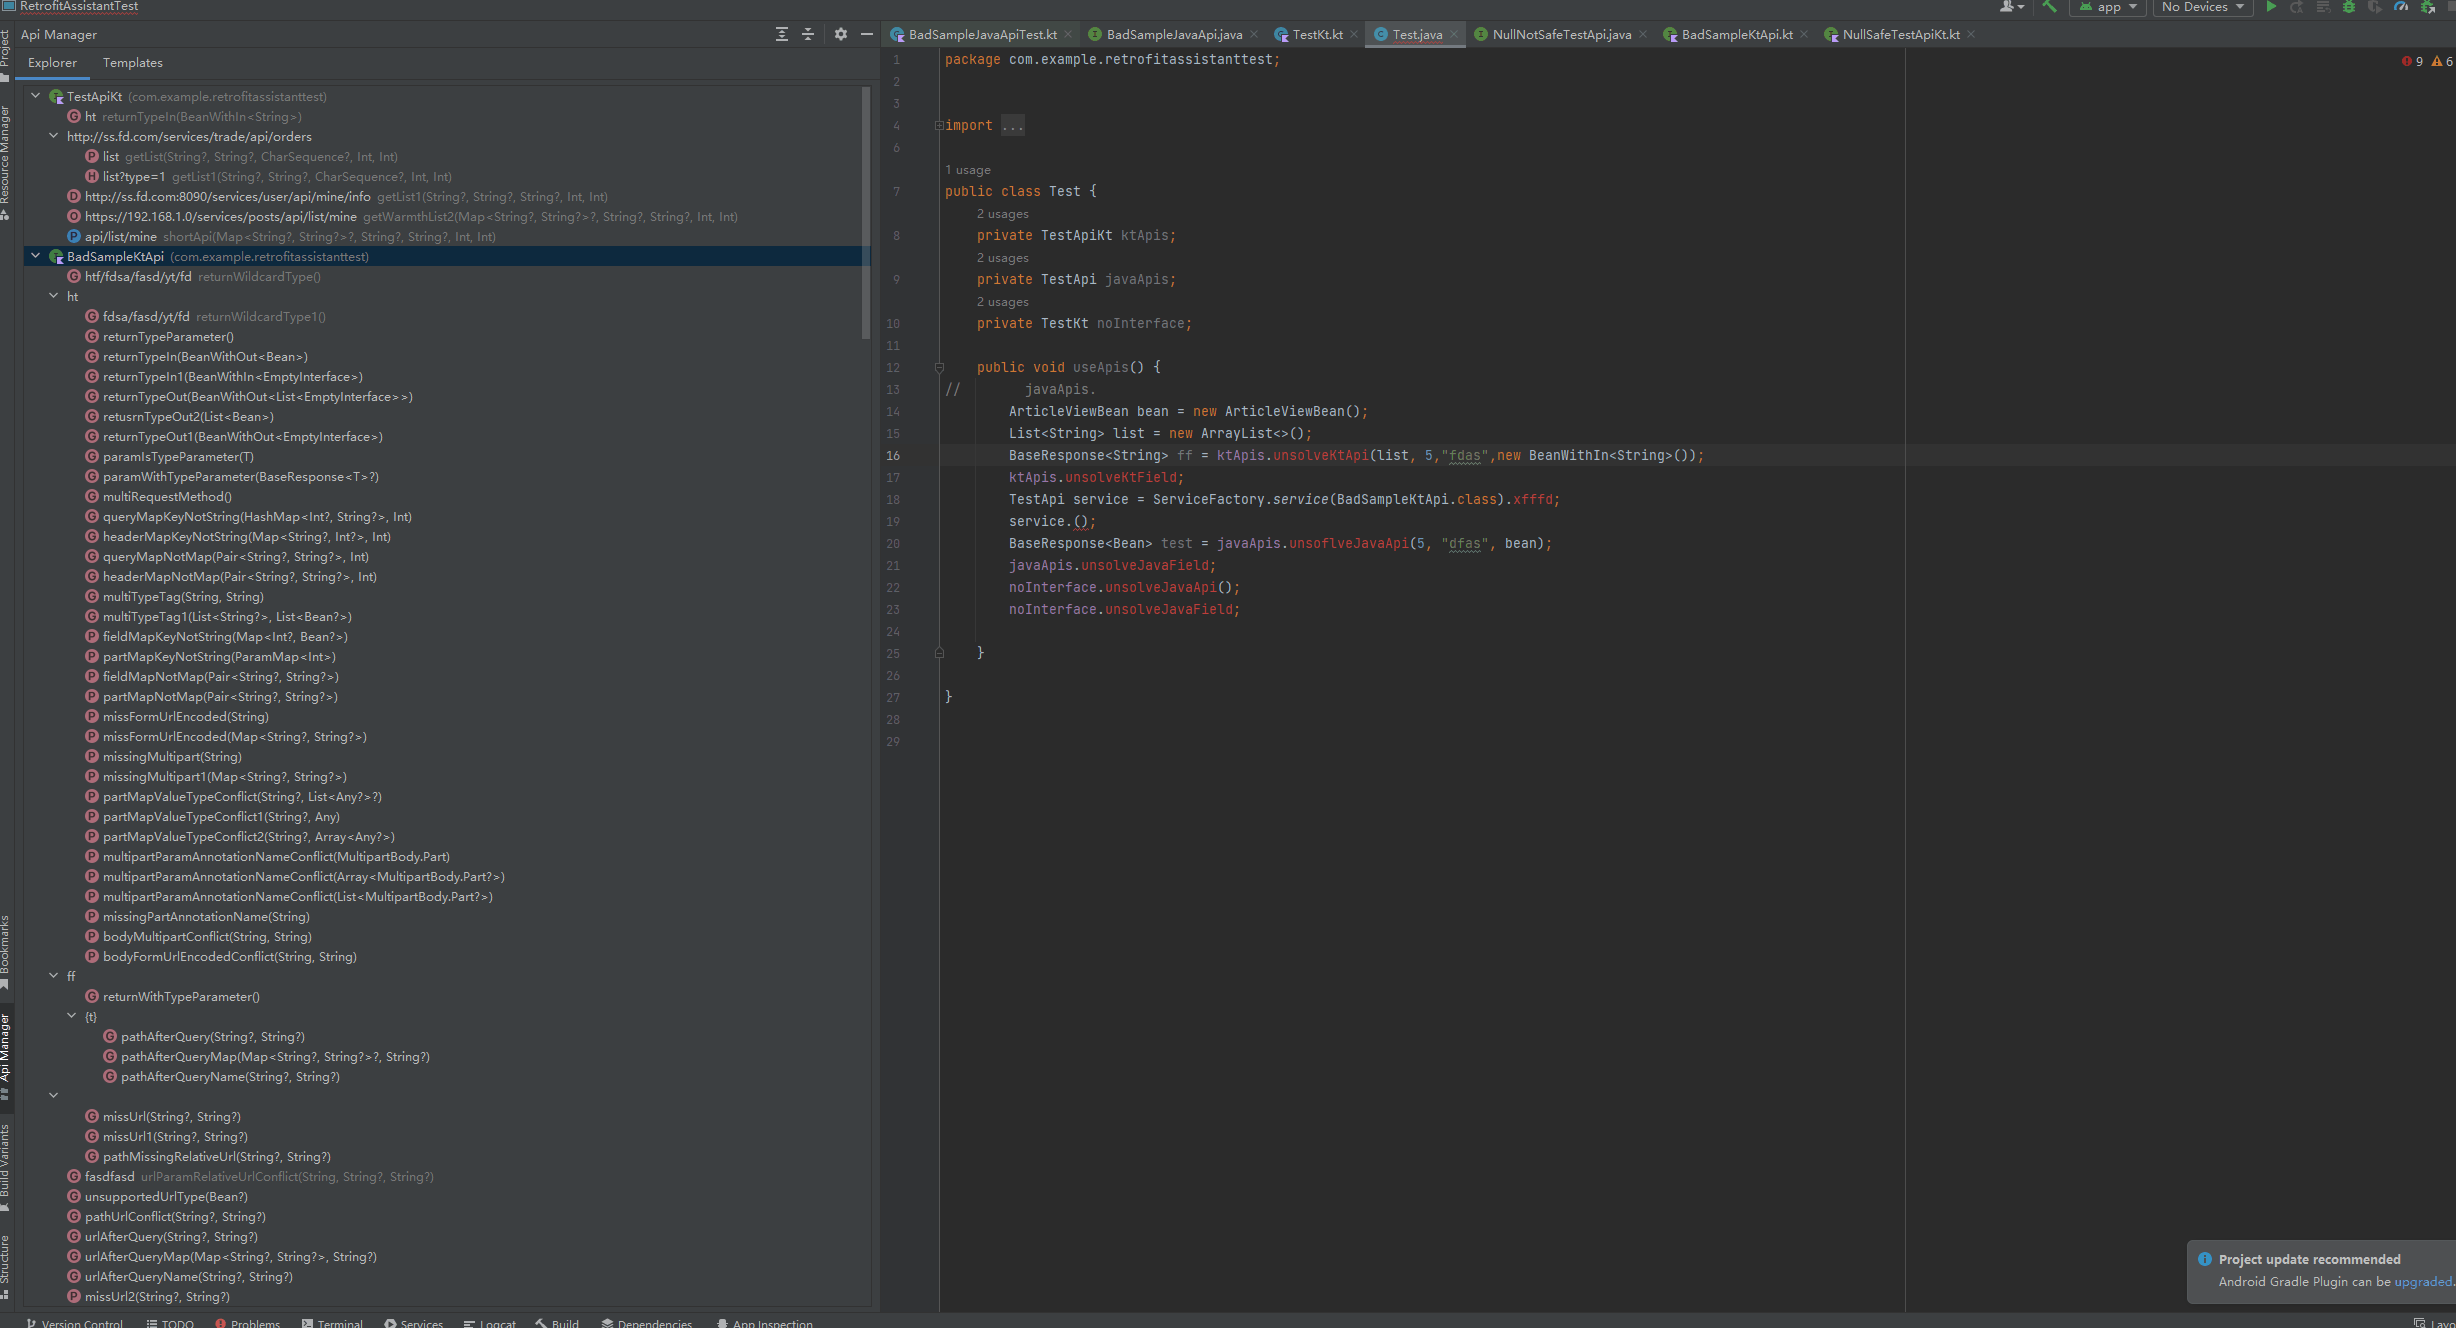Screen dimensions: 2456x1328
Task: Collapse the unnamed node above missUrl
Action: (x=54, y=1096)
